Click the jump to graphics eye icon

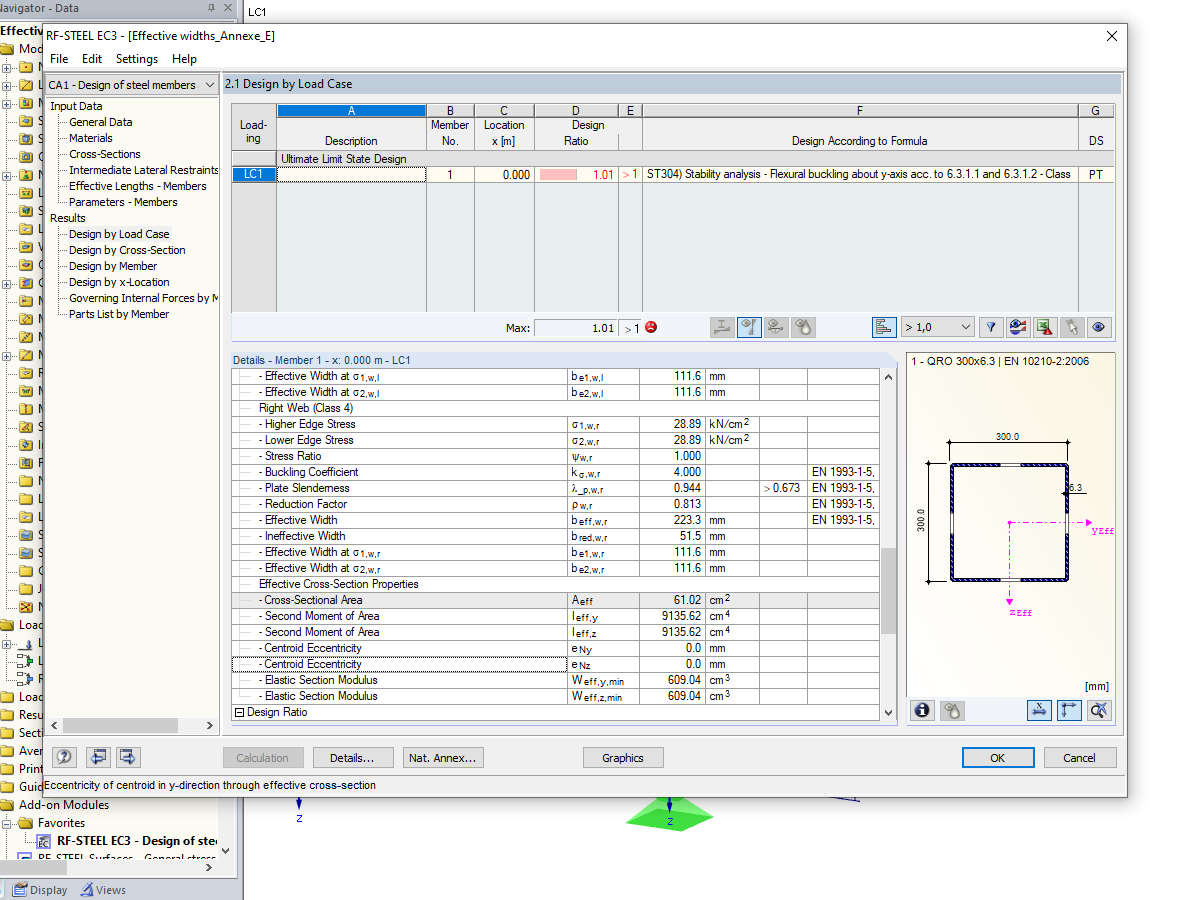[x=1098, y=327]
